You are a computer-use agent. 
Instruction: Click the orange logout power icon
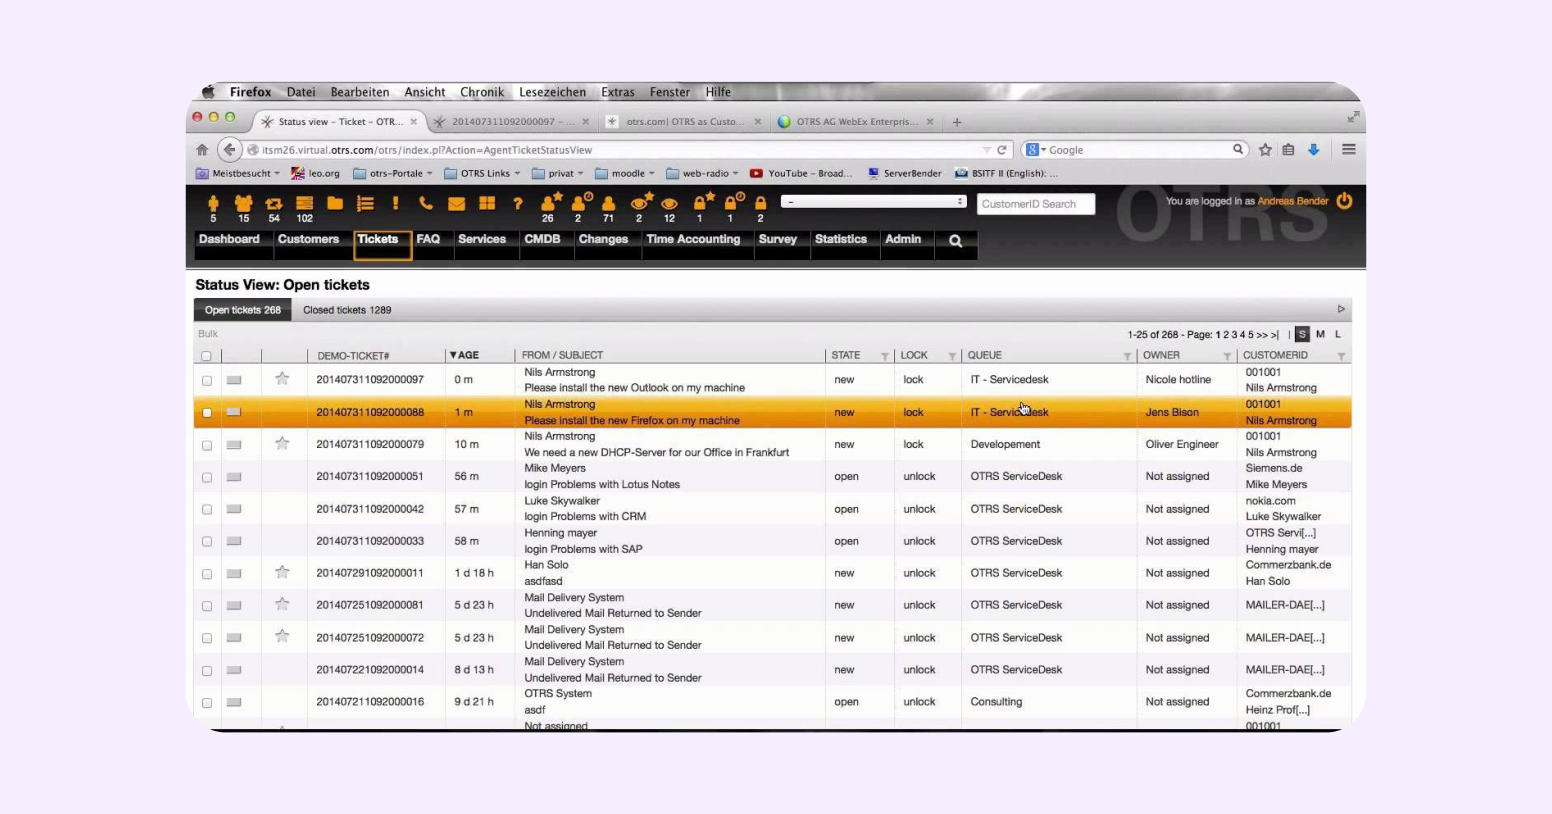point(1344,201)
